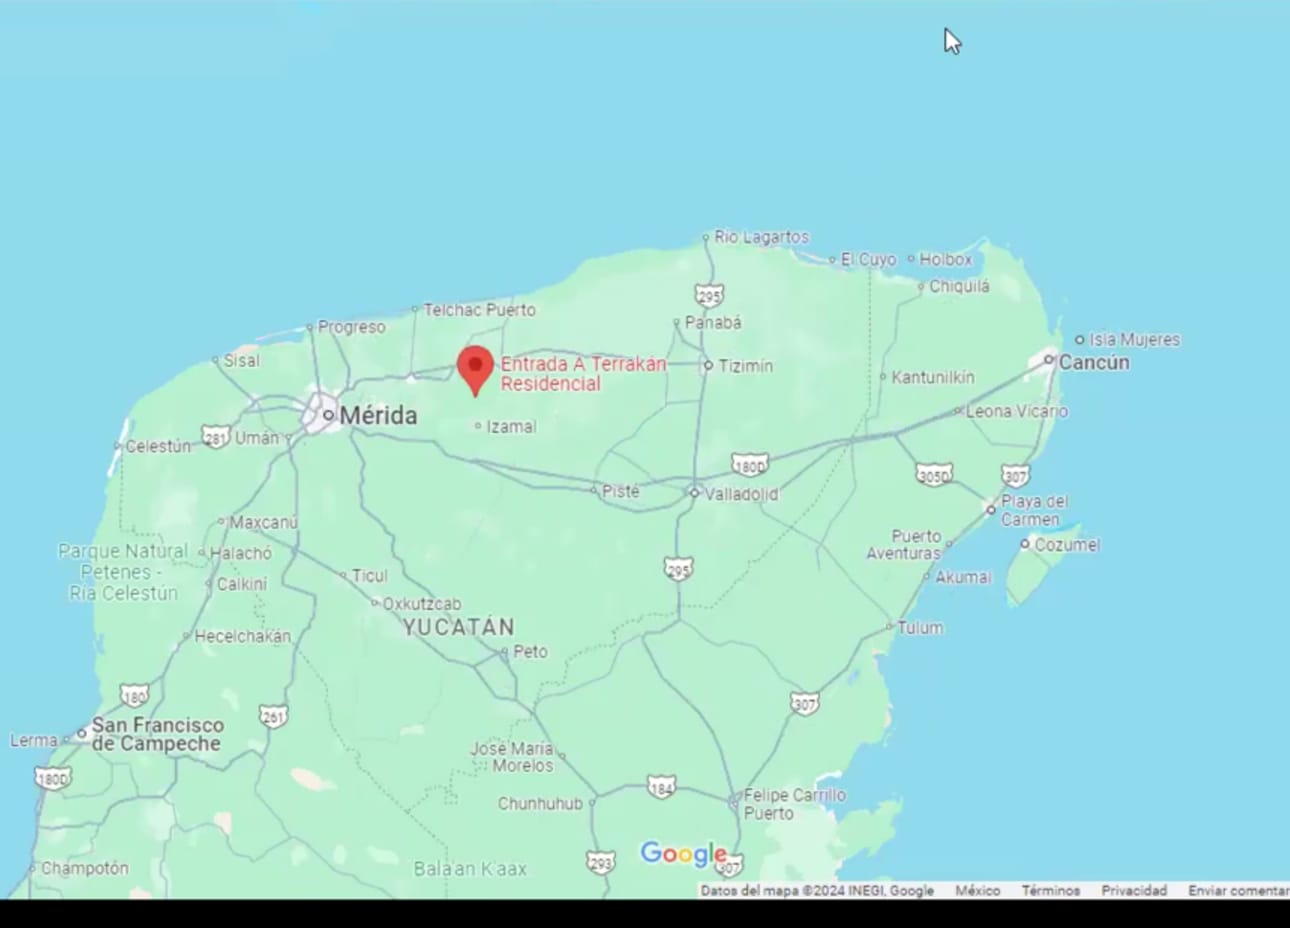Click the Izamal town label
The width and height of the screenshot is (1290, 928).
pyautogui.click(x=511, y=427)
